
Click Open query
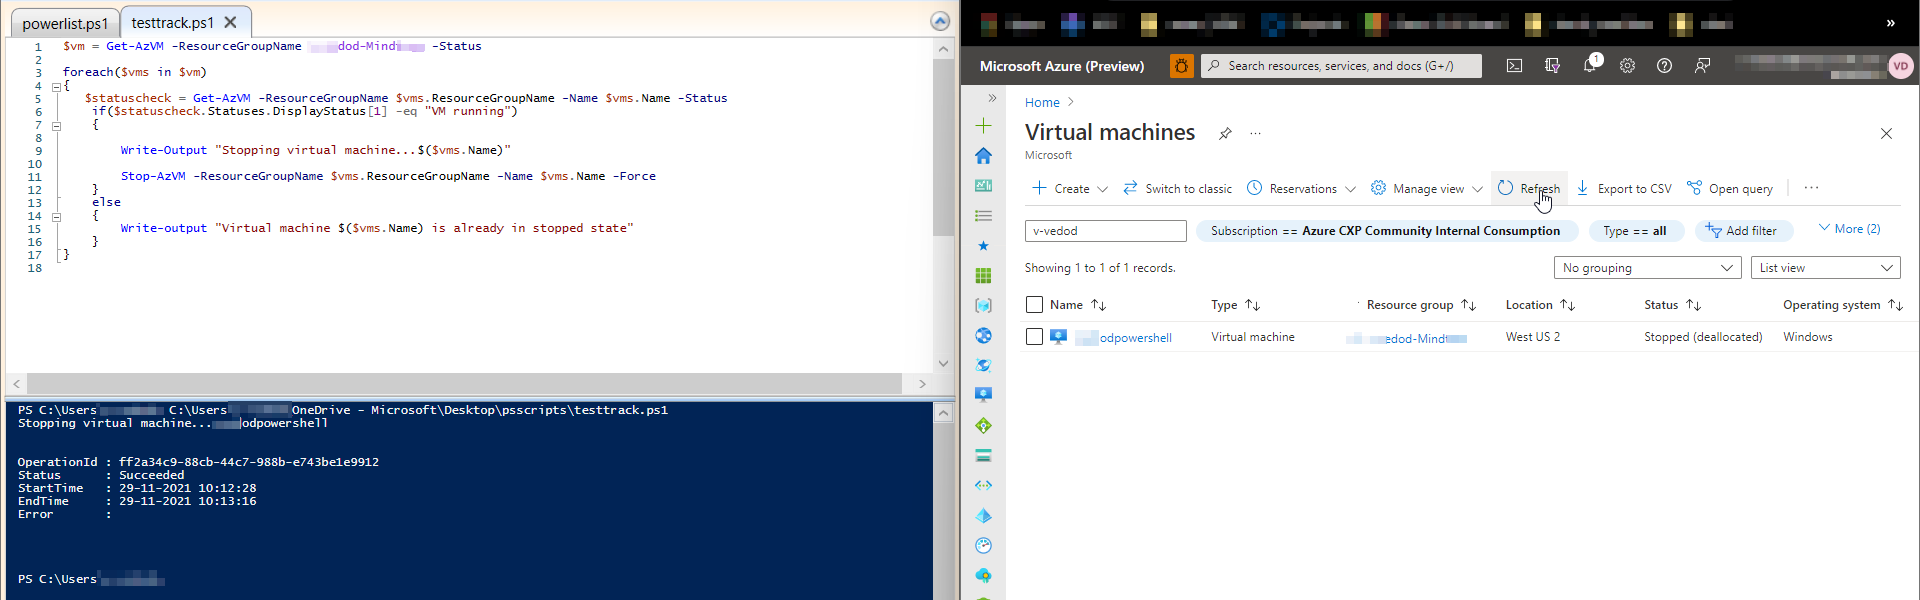coord(1729,188)
